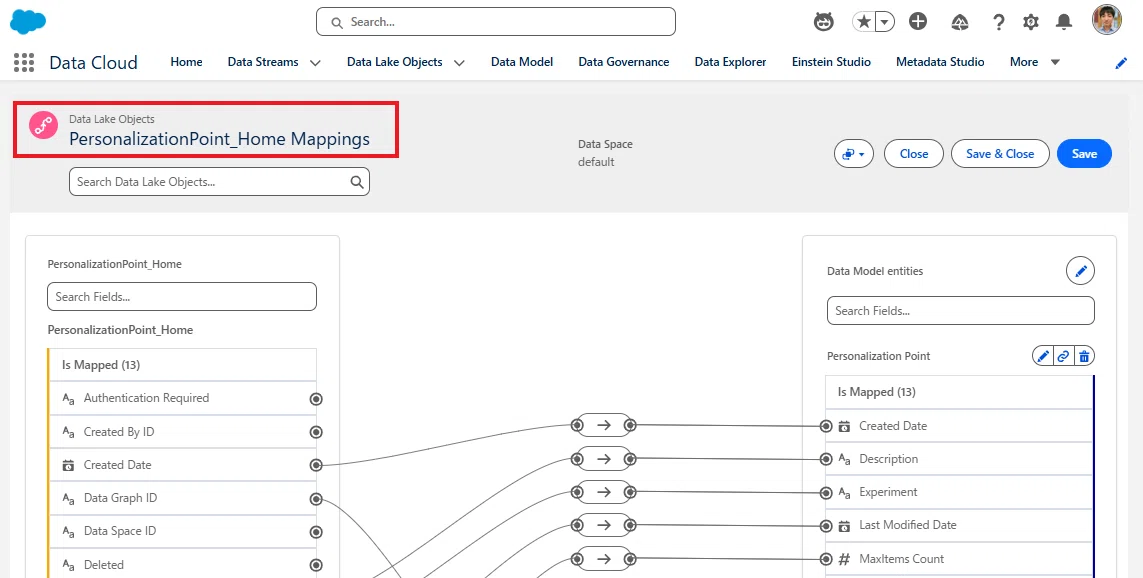
Task: Click the Created By ID field connector dot
Action: point(316,432)
